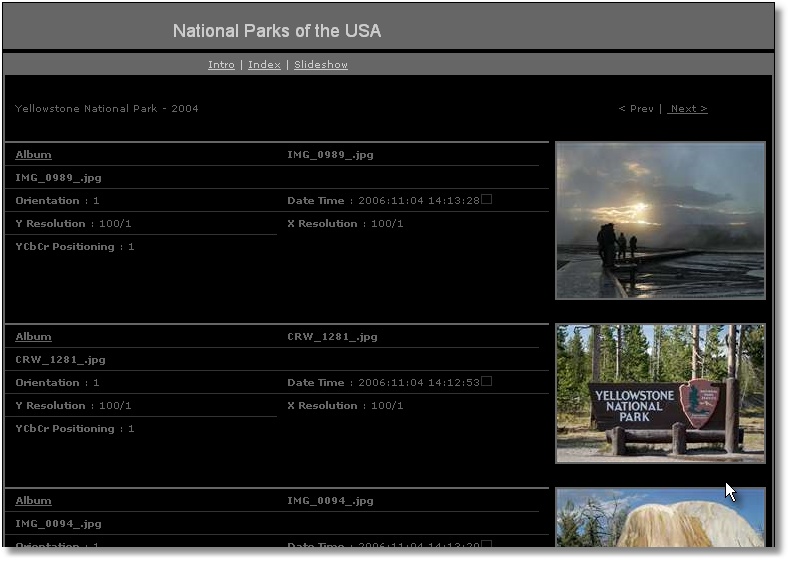
Task: Go to the Next > page
Action: pos(687,109)
